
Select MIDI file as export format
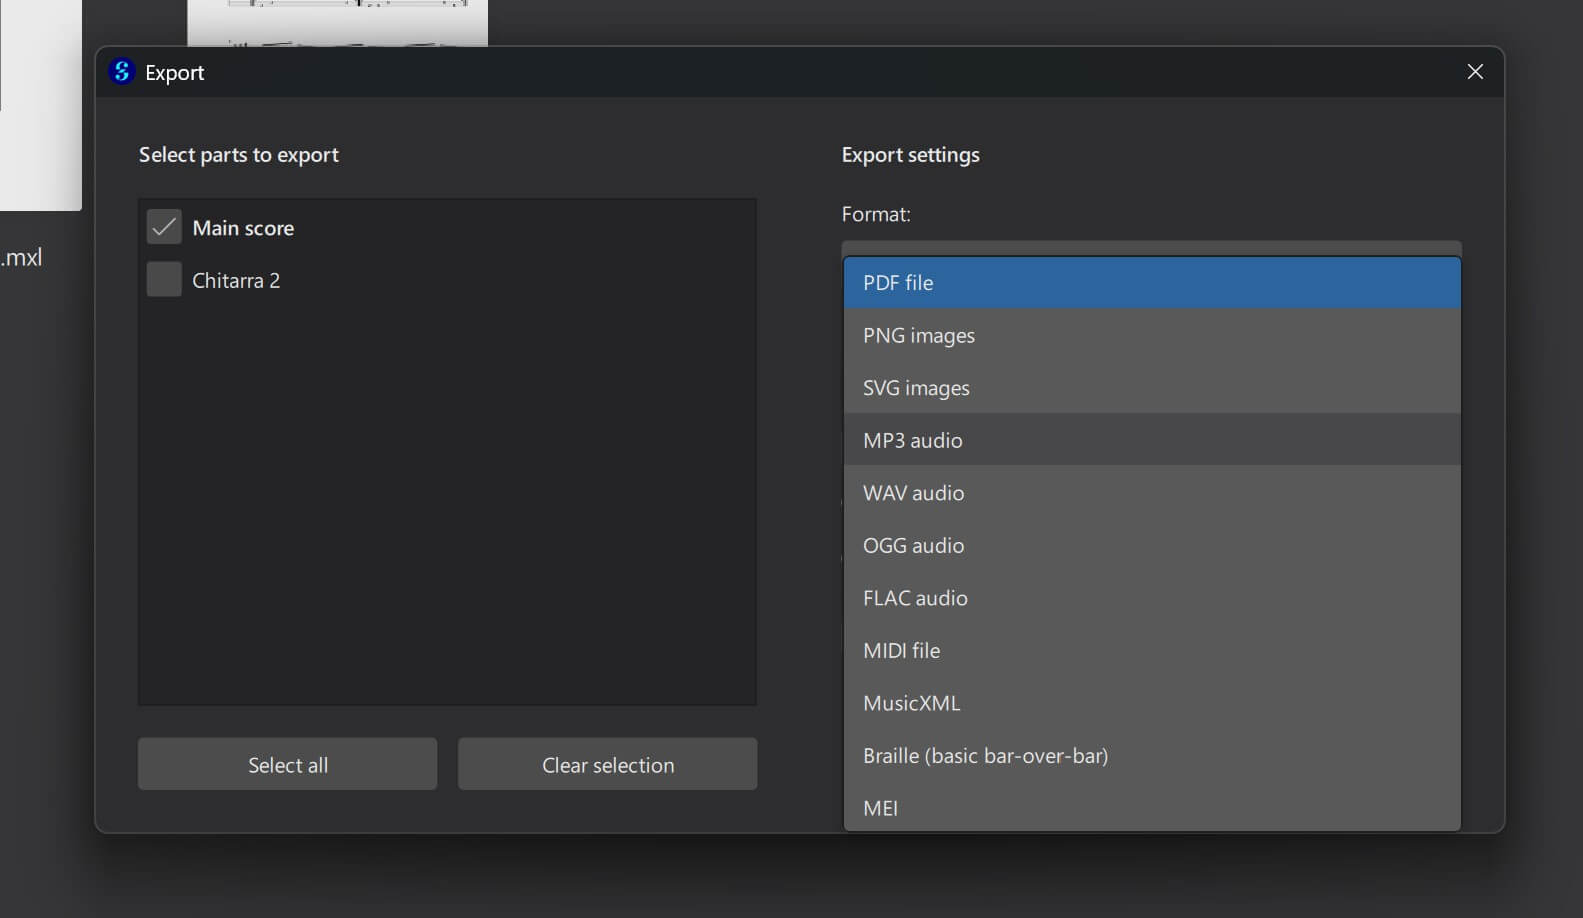(1151, 651)
